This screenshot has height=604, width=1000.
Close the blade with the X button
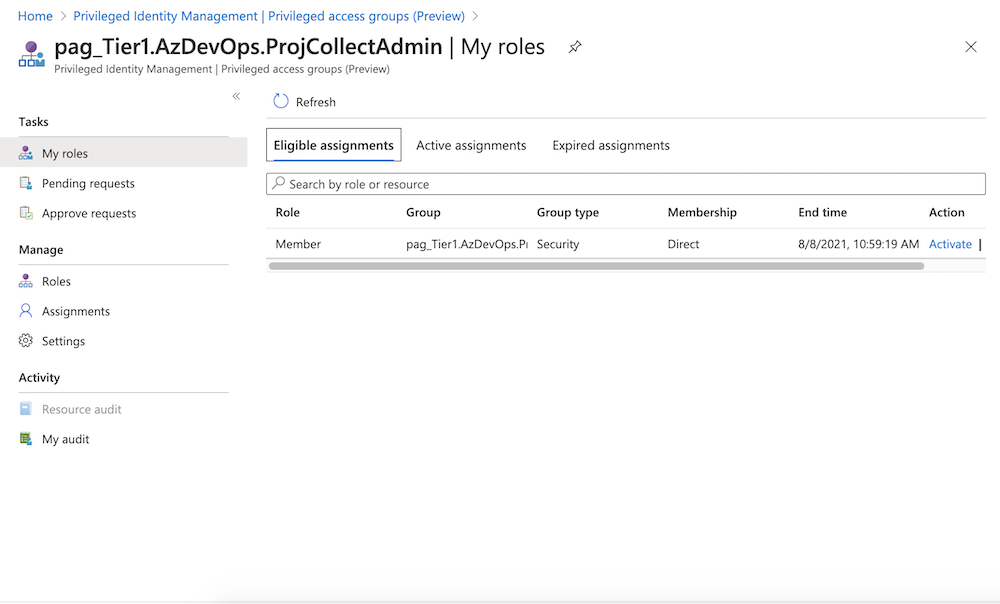pyautogui.click(x=970, y=47)
